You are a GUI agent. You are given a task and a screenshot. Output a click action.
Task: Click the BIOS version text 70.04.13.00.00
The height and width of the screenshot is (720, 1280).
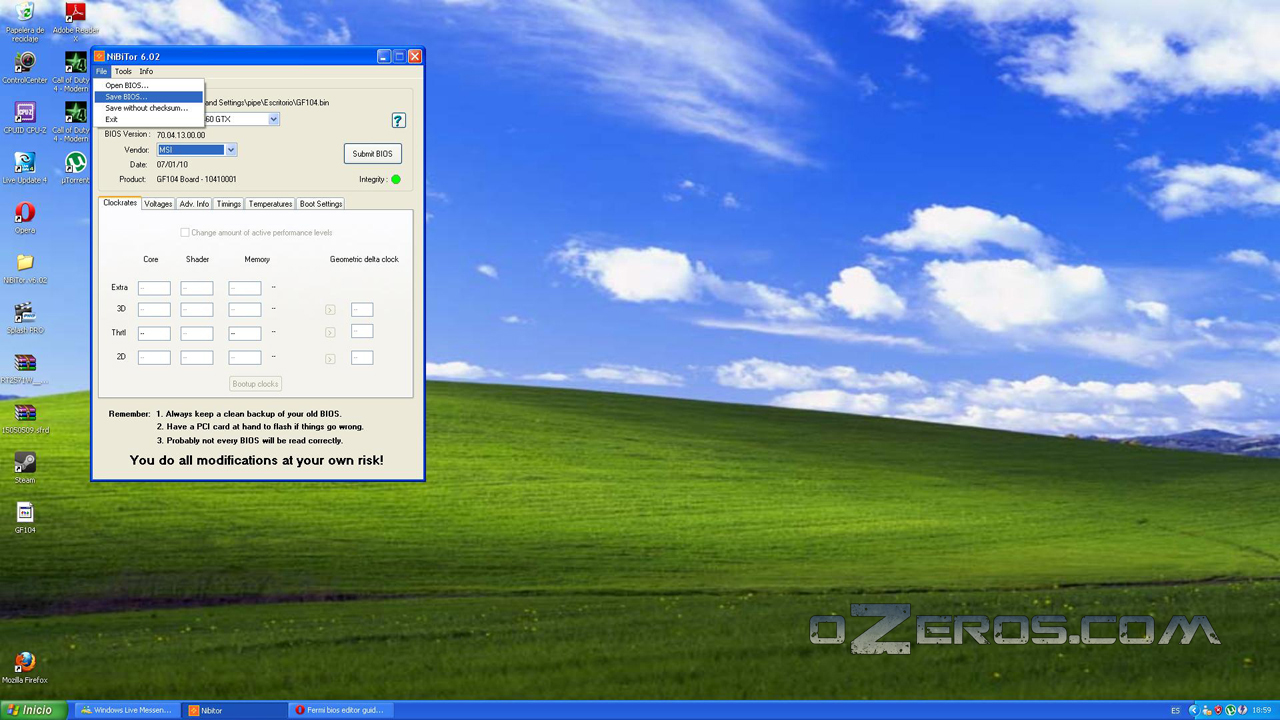(181, 135)
